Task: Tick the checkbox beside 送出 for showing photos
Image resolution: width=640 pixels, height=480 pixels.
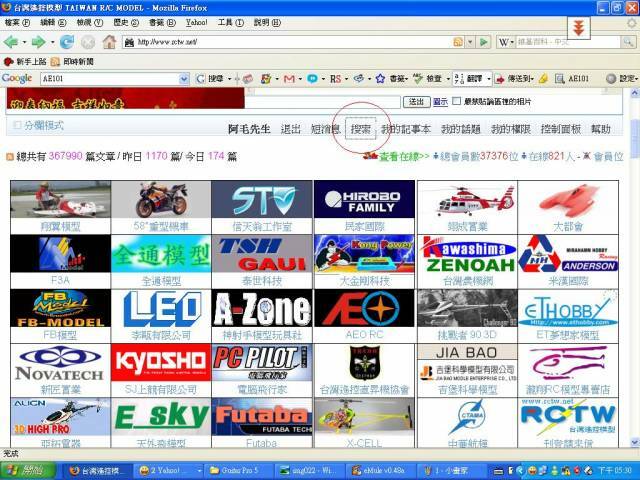Action: pyautogui.click(x=457, y=101)
